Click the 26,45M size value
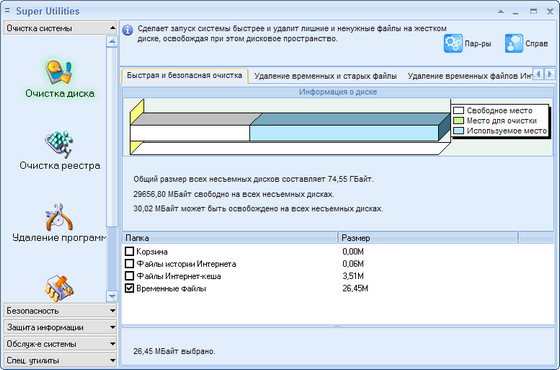This screenshot has height=370, width=560. tap(355, 288)
